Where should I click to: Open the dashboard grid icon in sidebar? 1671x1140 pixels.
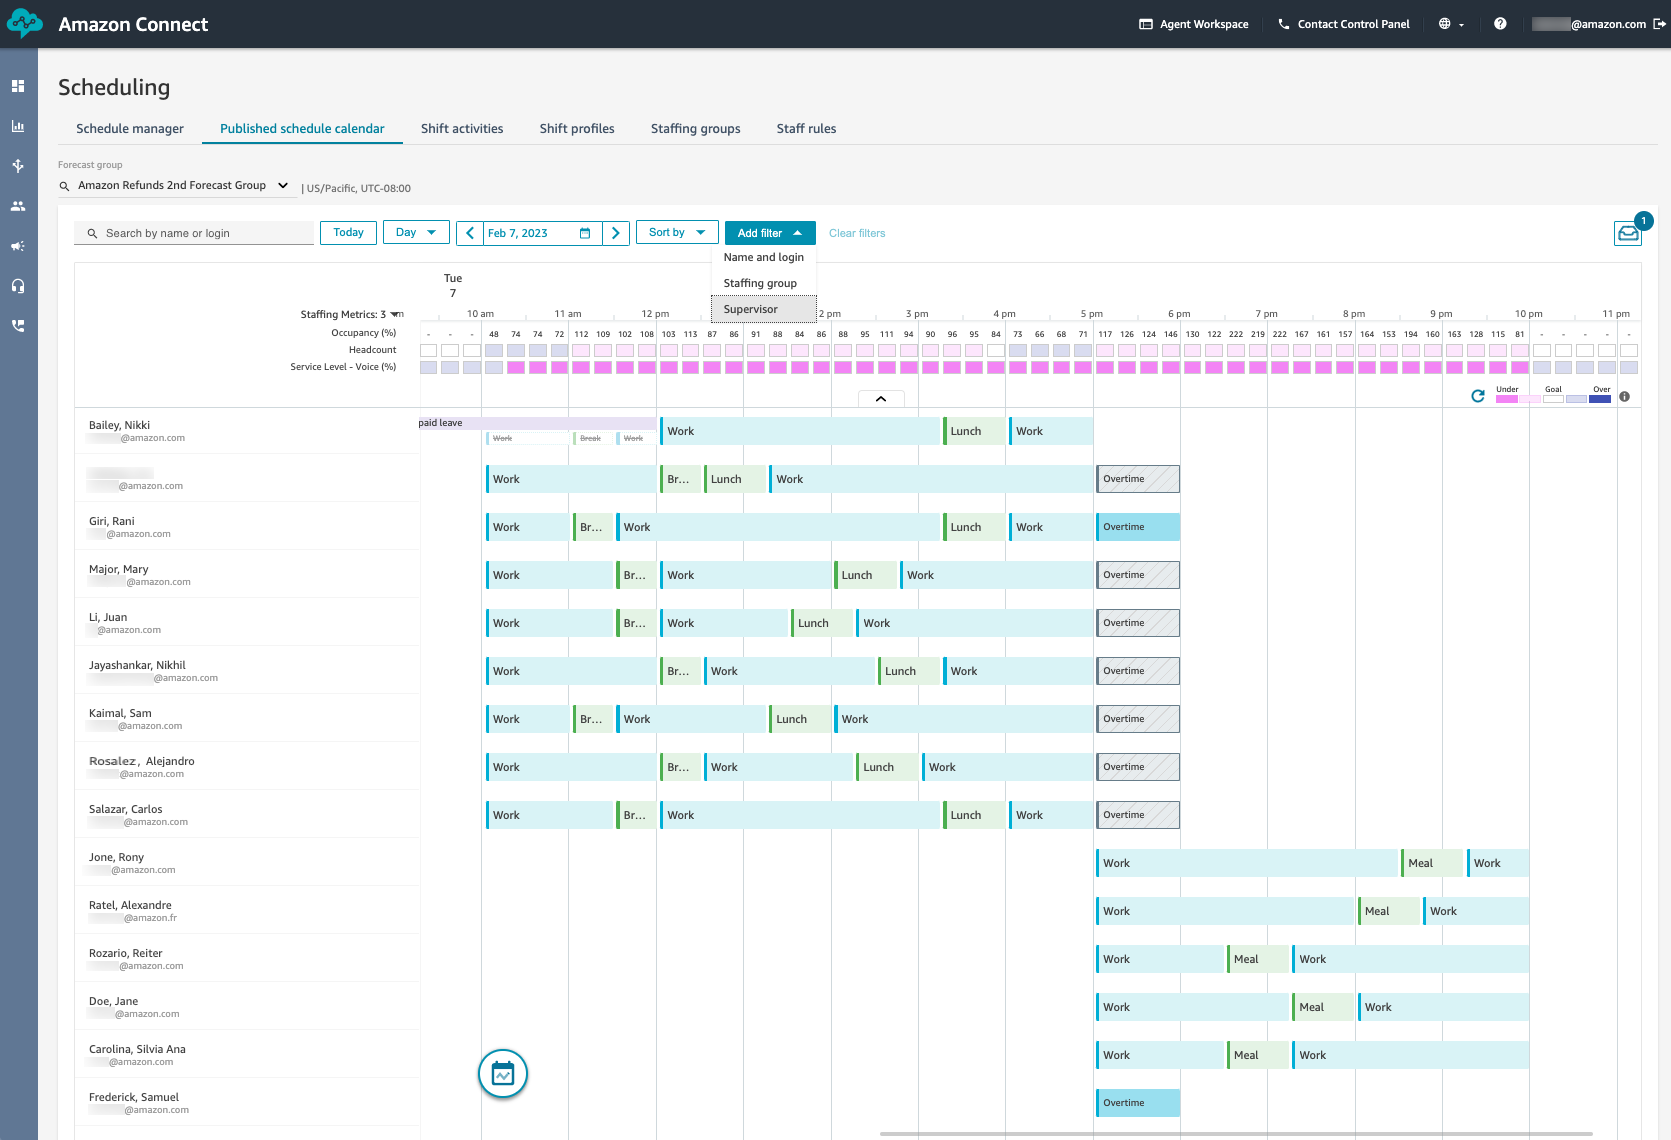coord(18,86)
